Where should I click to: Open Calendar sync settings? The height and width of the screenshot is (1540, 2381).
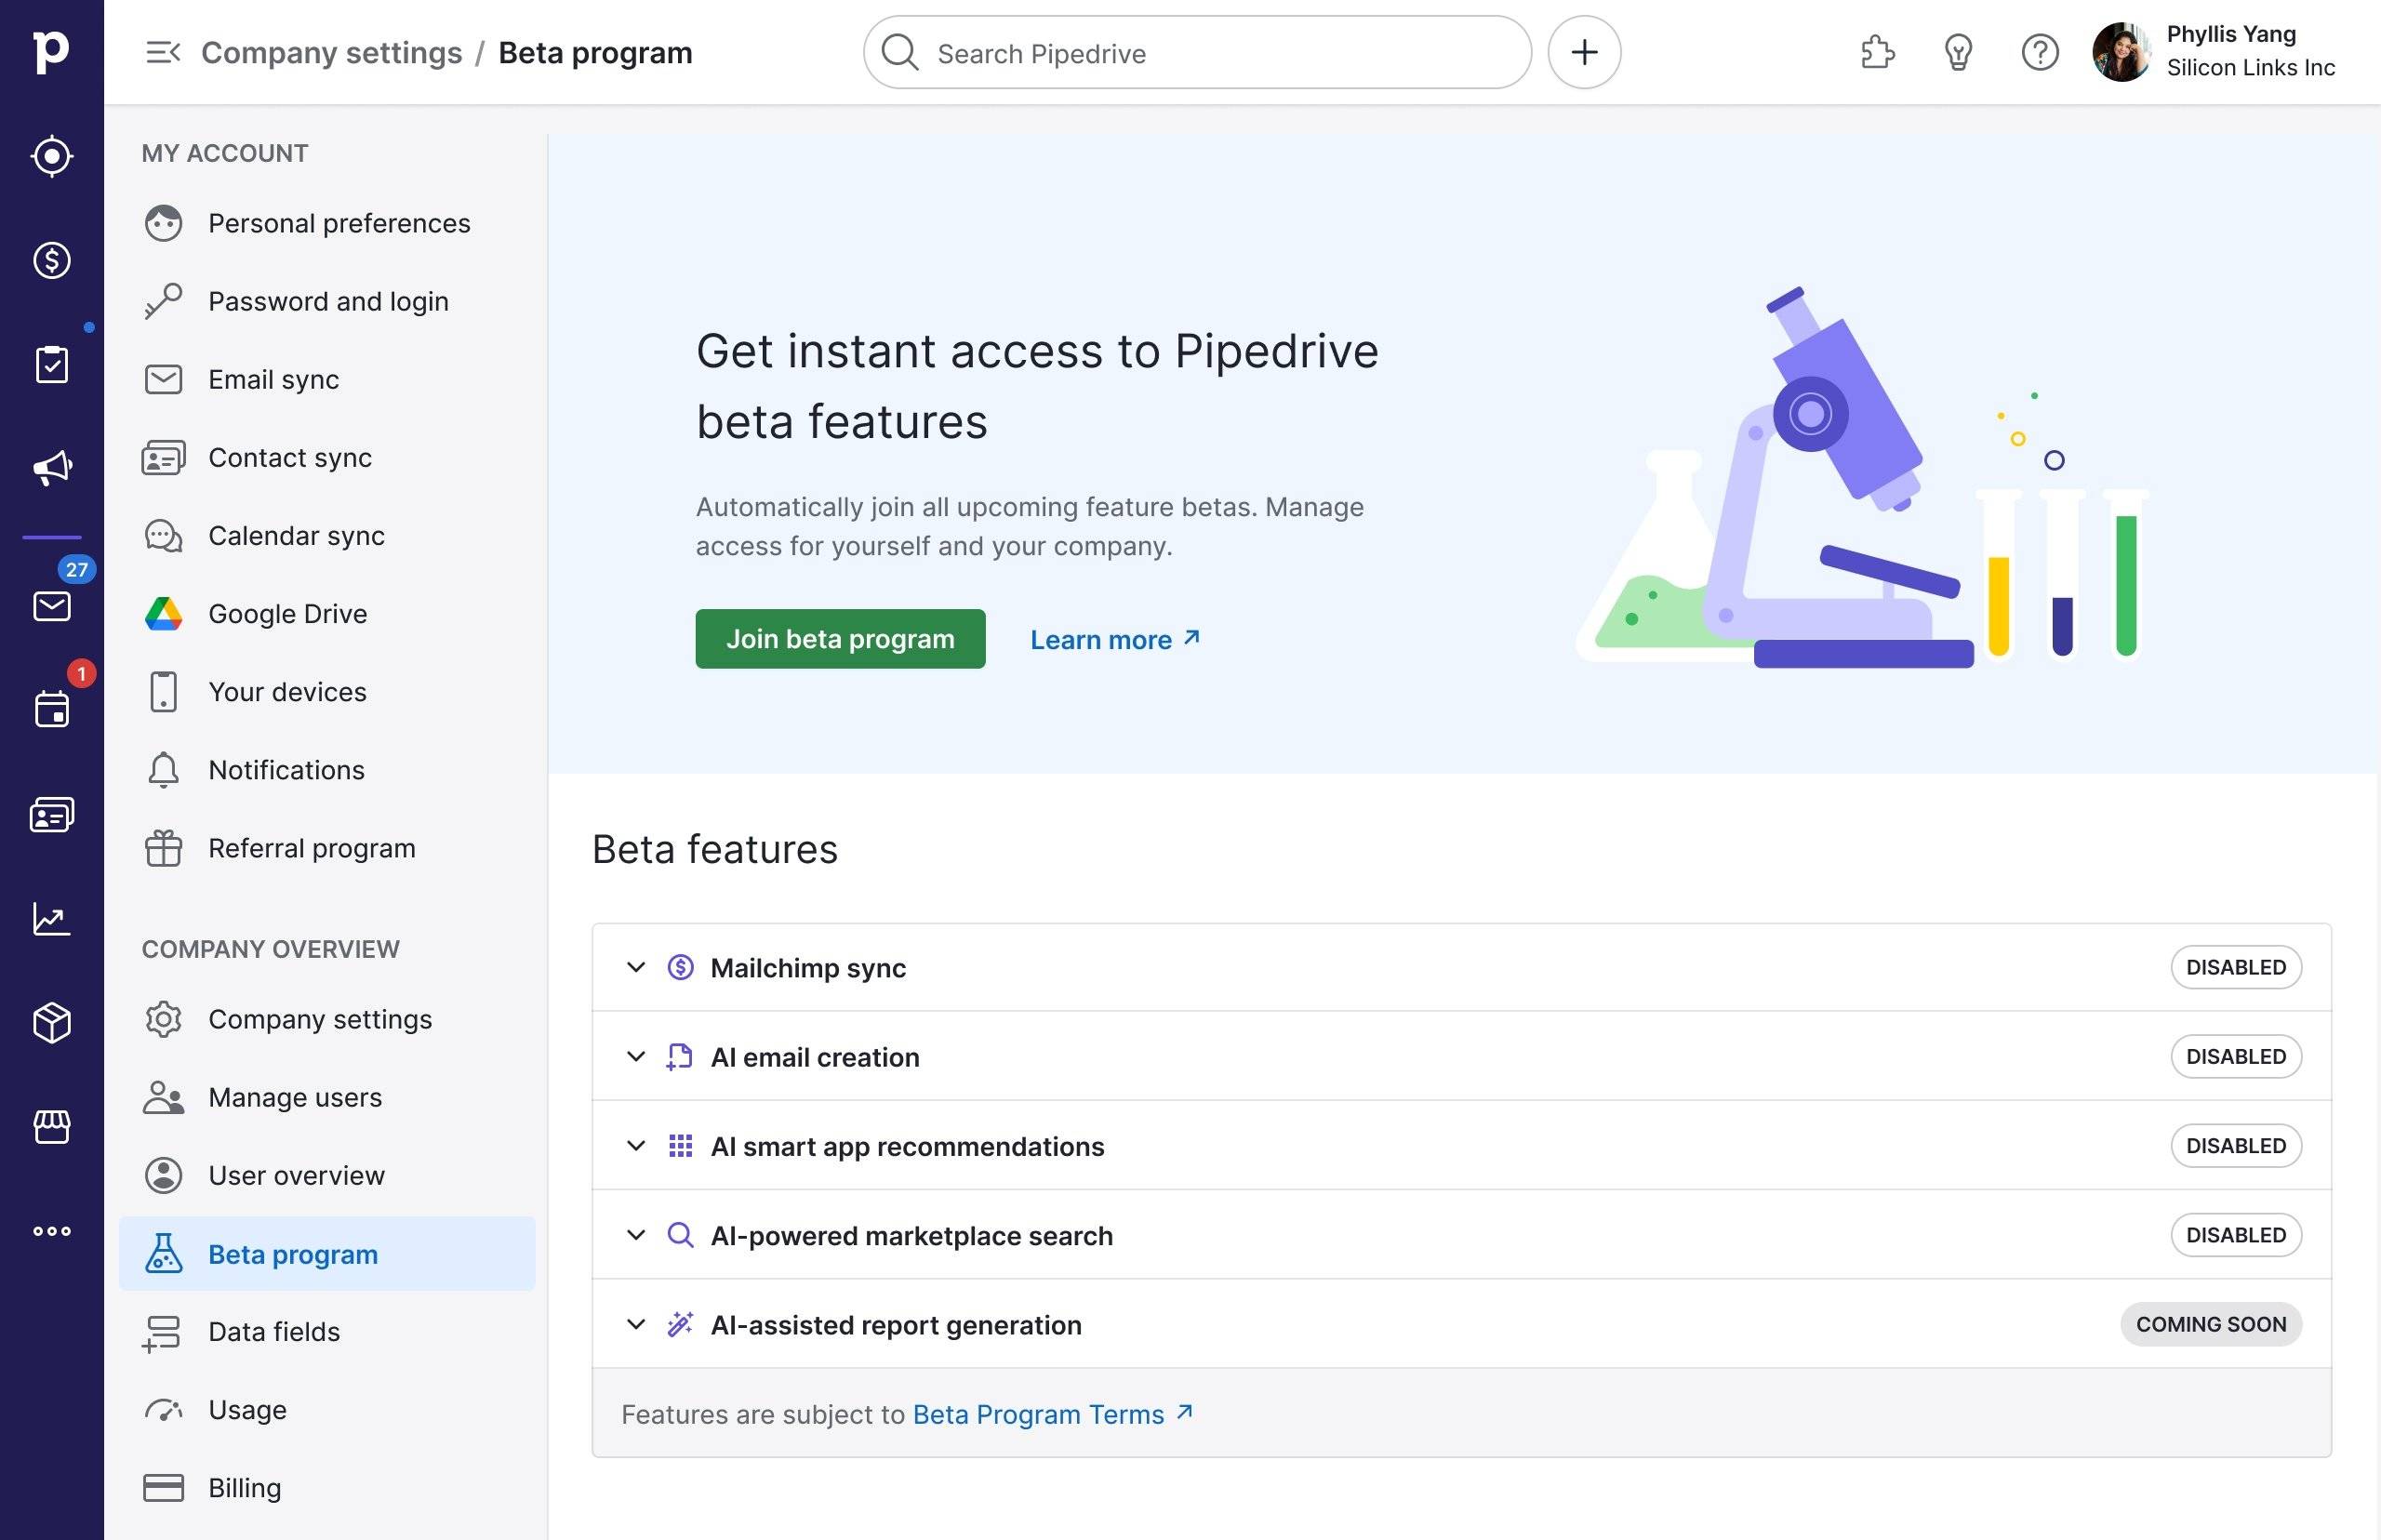coord(327,535)
